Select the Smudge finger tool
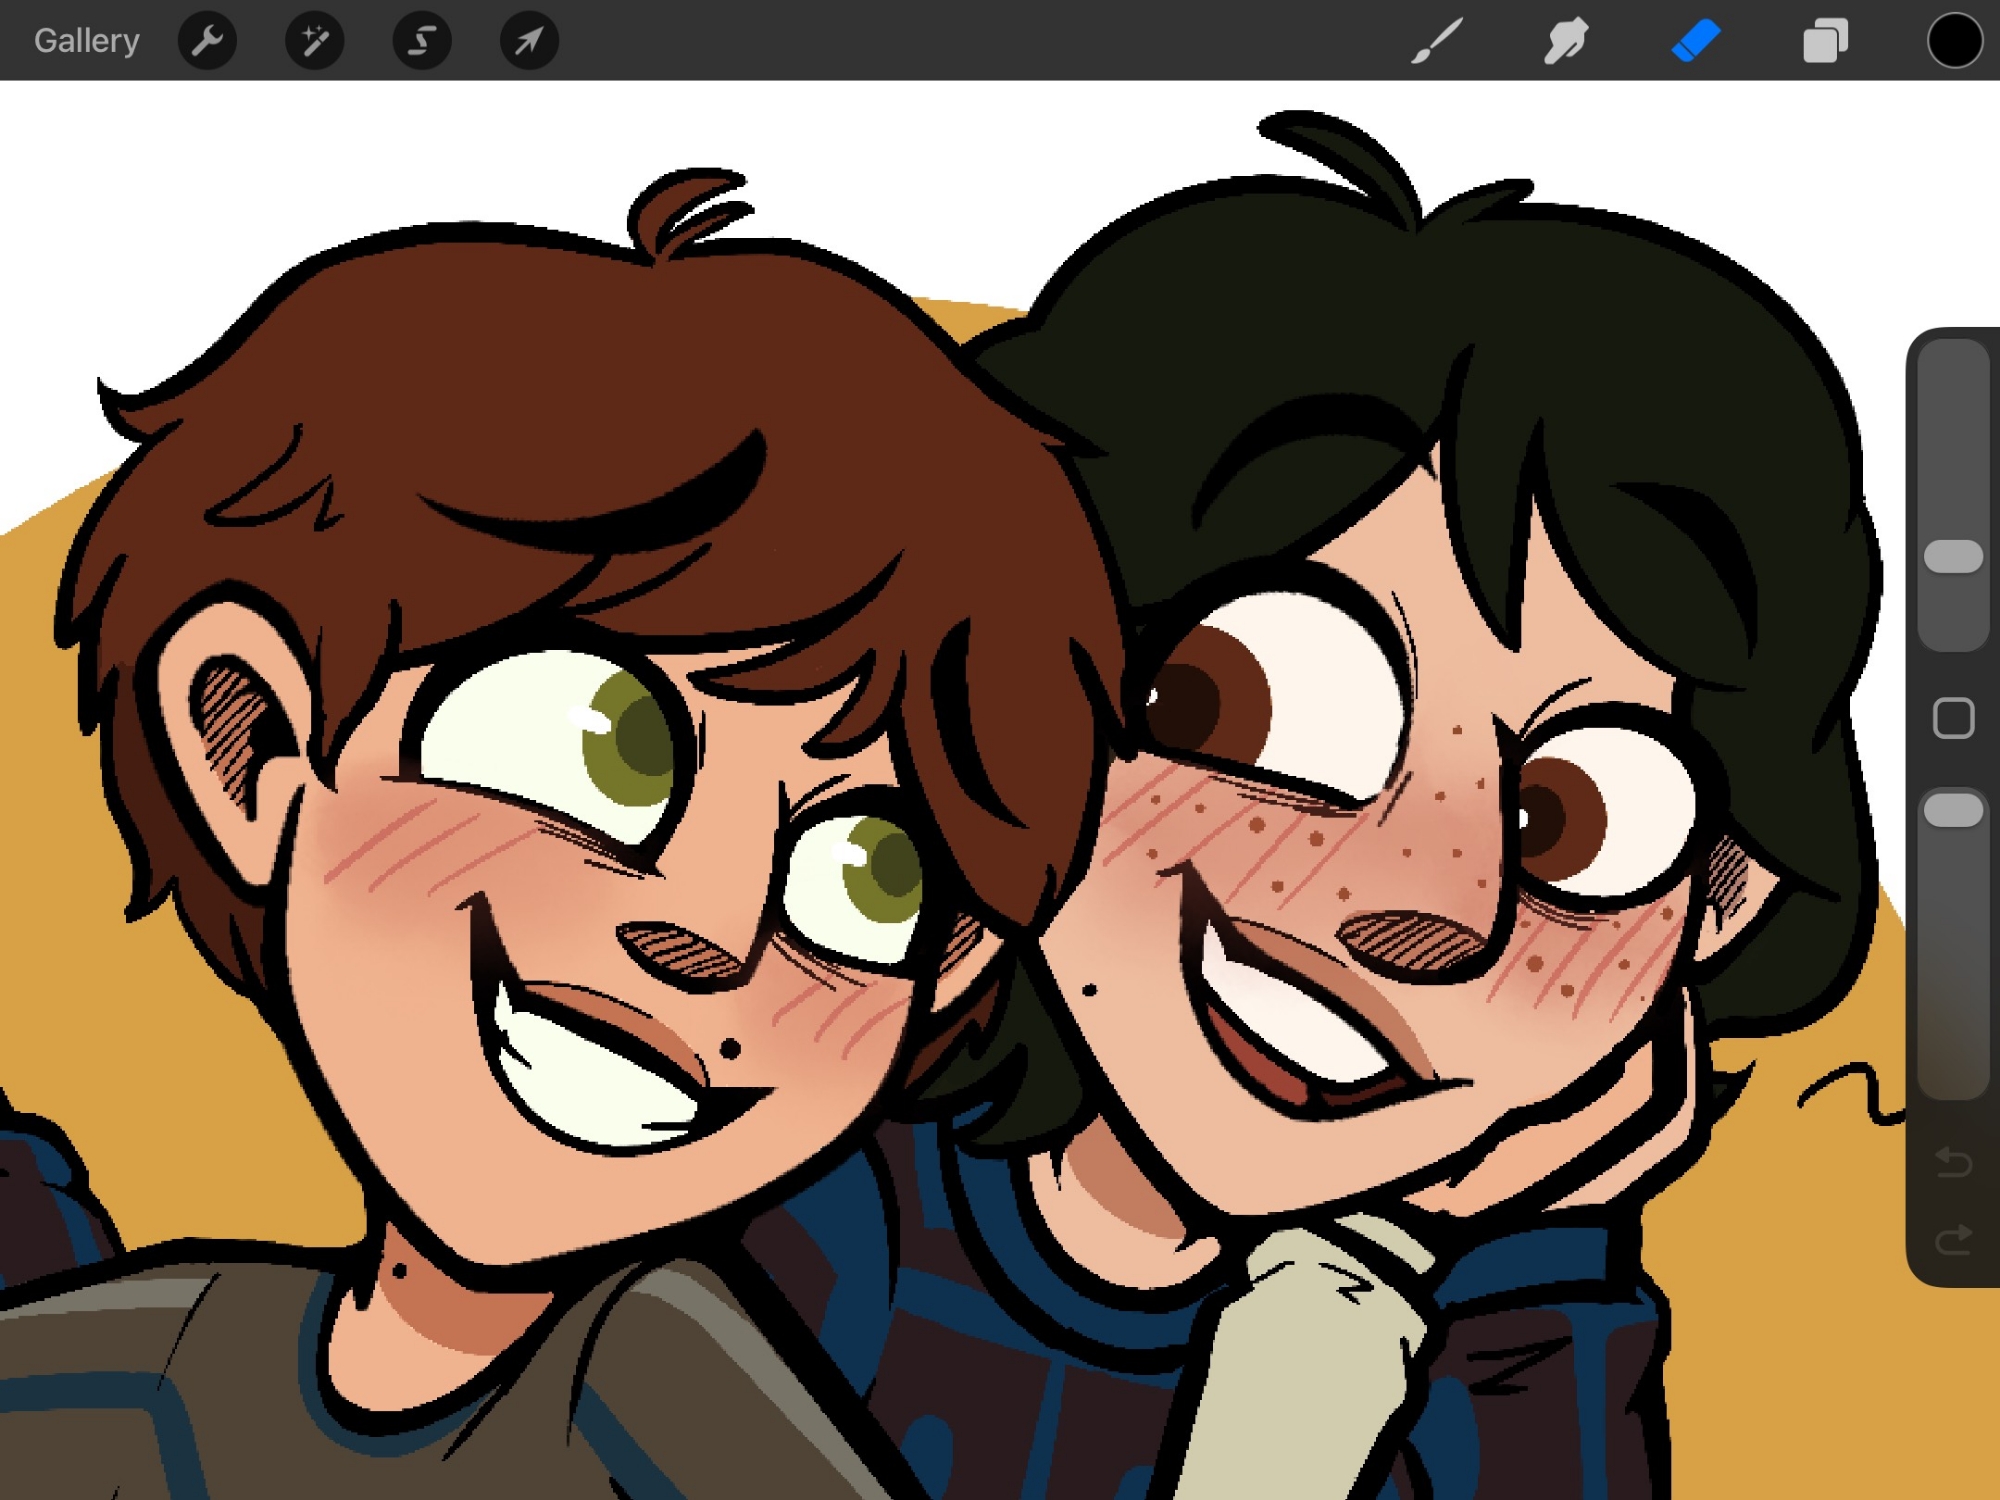The height and width of the screenshot is (1500, 2000). click(1566, 41)
